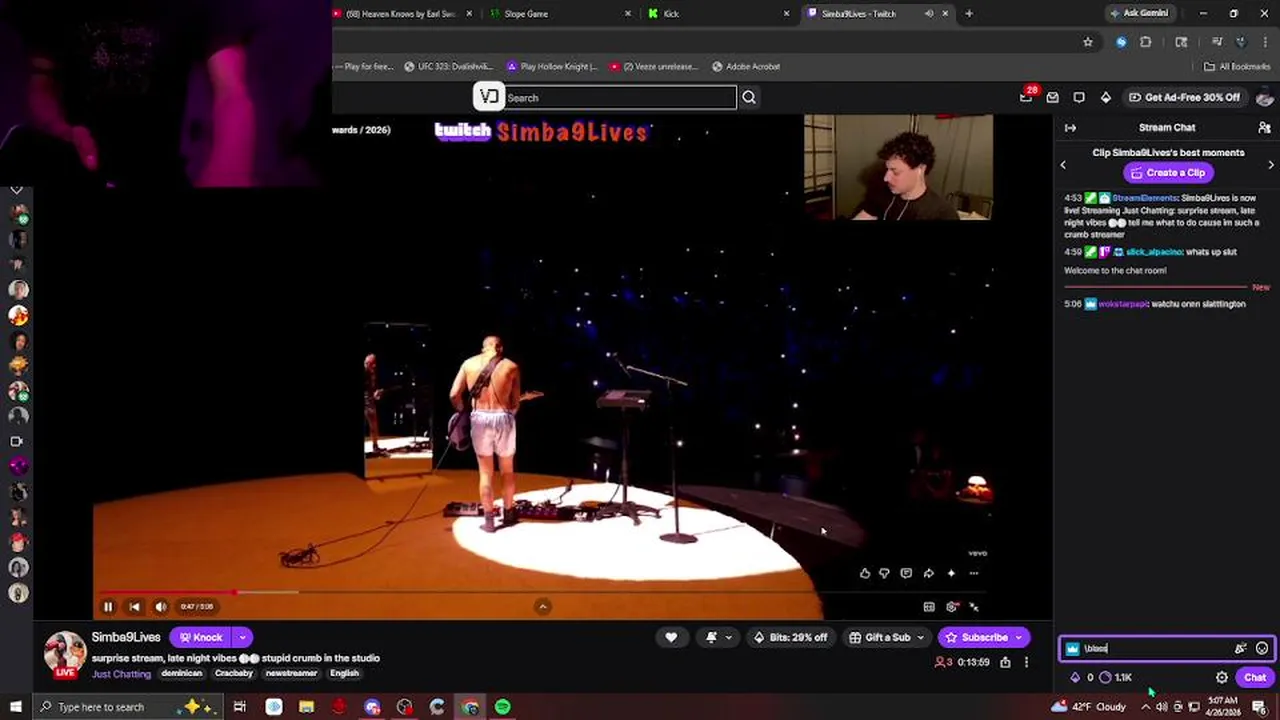The image size is (1280, 720).
Task: Show previous chat highlight card arrow
Action: (1063, 165)
